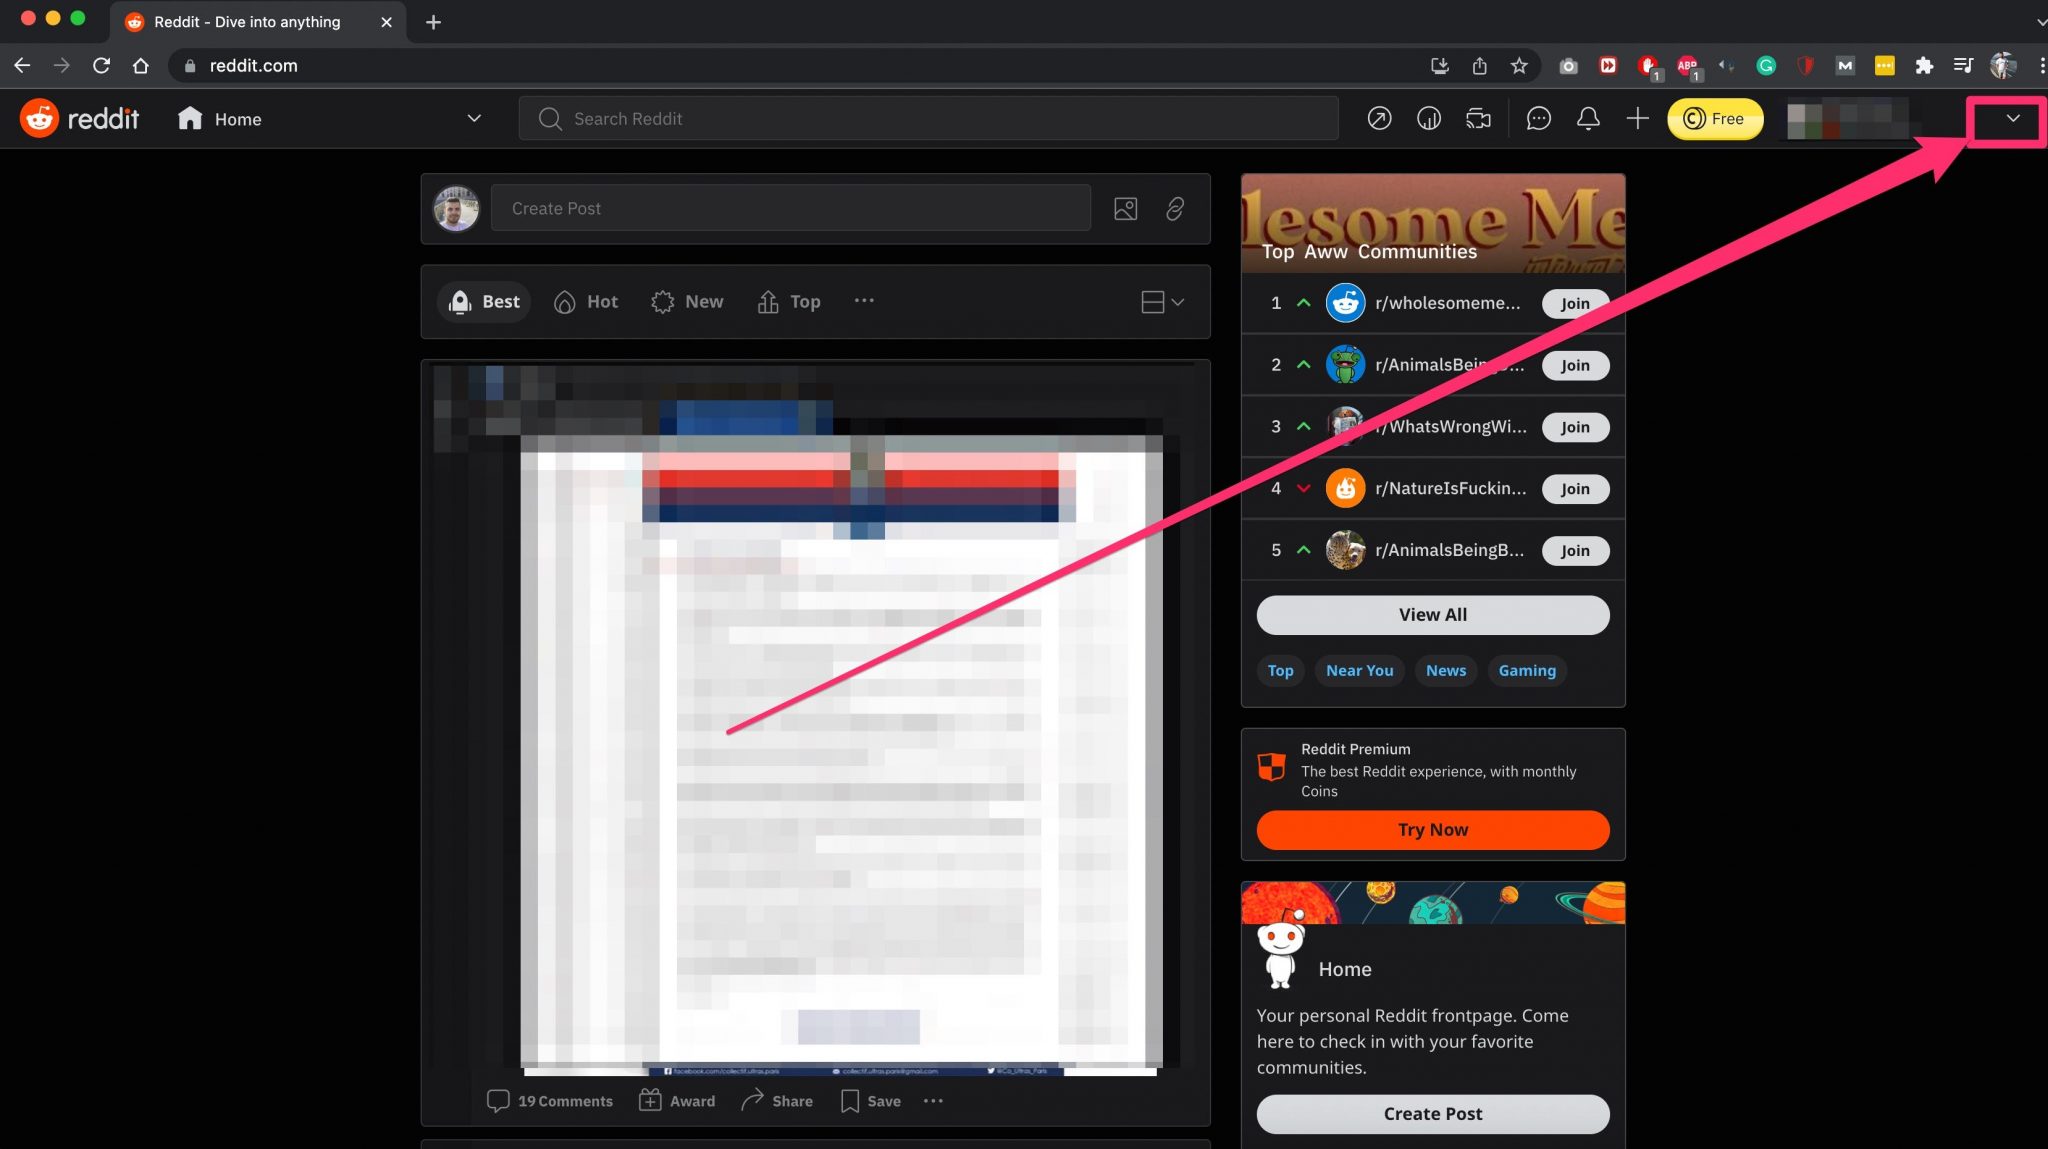2048x1149 pixels.
Task: Click Join button for r/wholesomeme...
Action: tap(1574, 301)
